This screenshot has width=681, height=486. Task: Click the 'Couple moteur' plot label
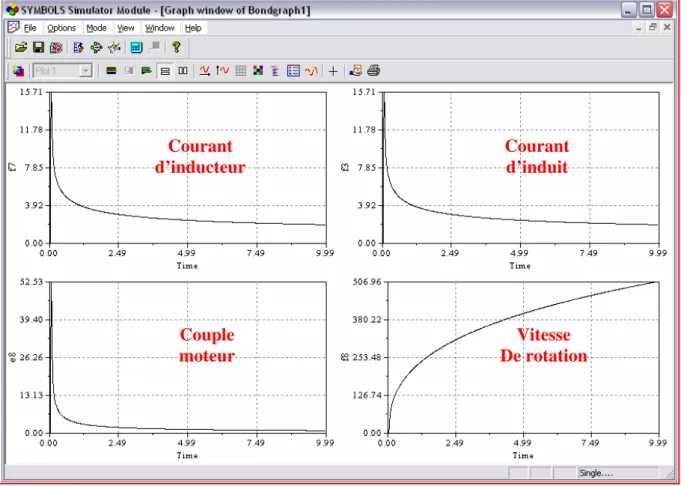coord(207,345)
